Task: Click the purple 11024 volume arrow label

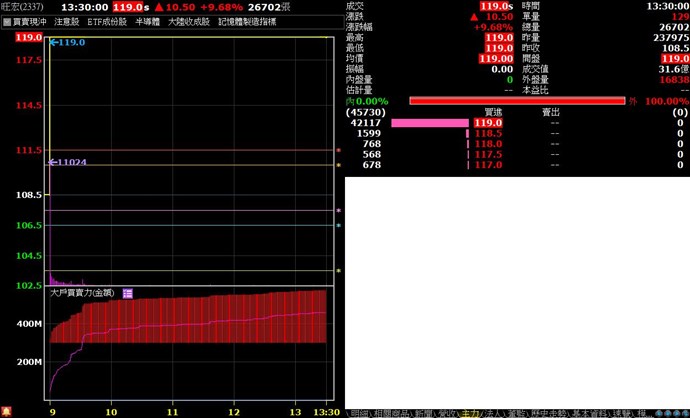Action: click(x=69, y=162)
